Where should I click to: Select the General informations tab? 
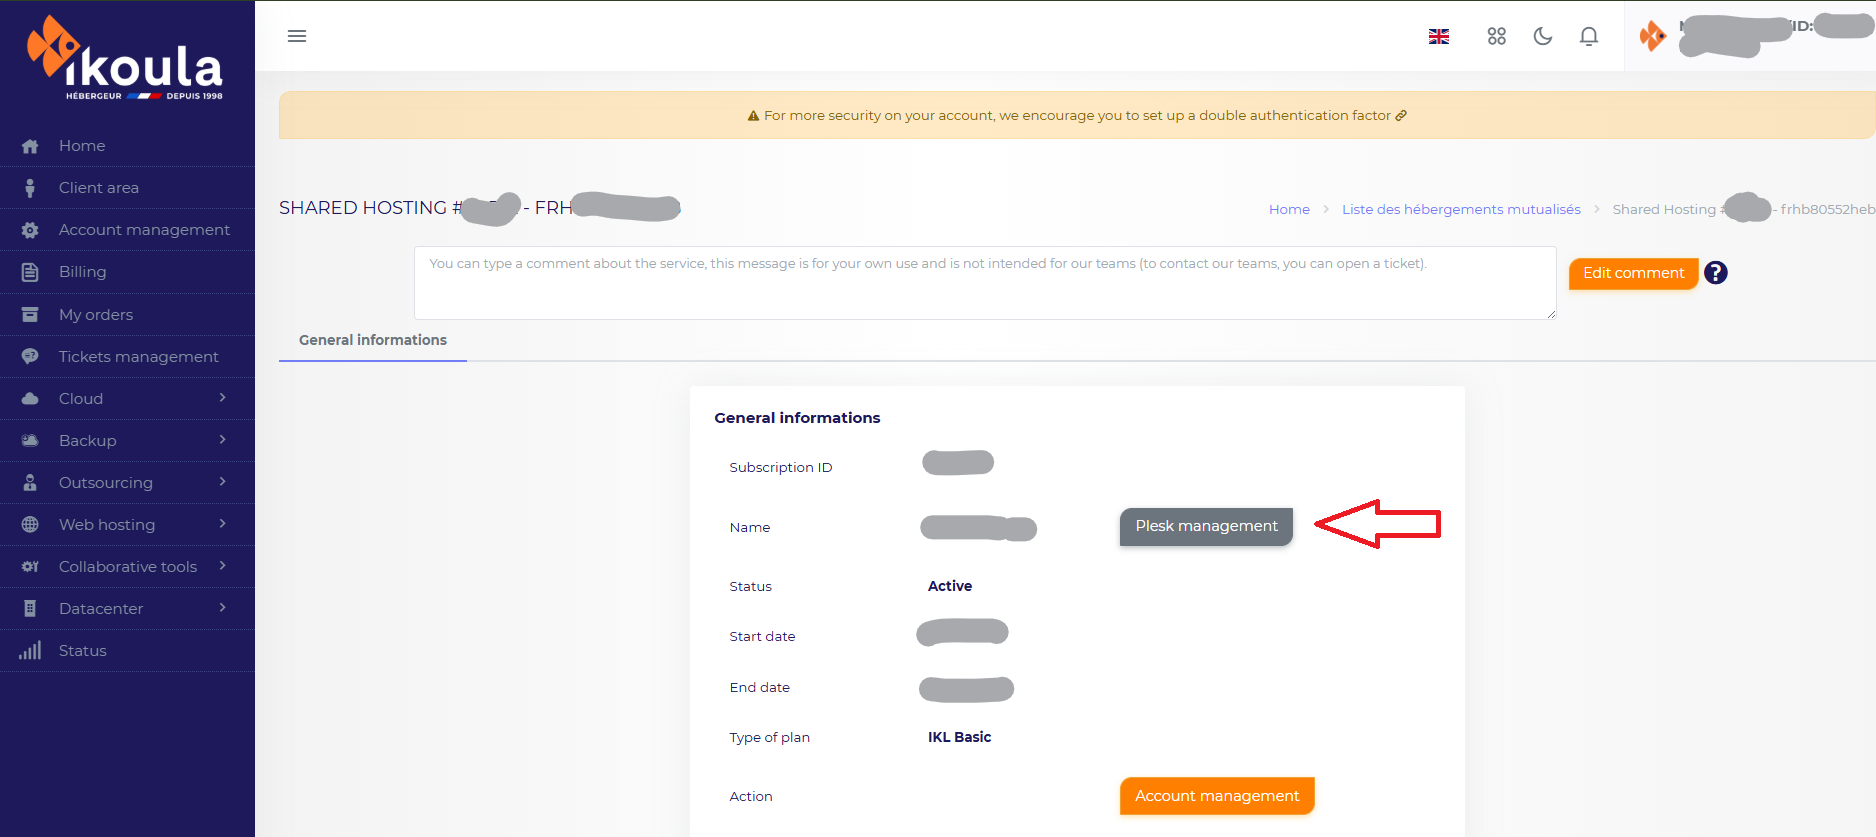pos(373,340)
